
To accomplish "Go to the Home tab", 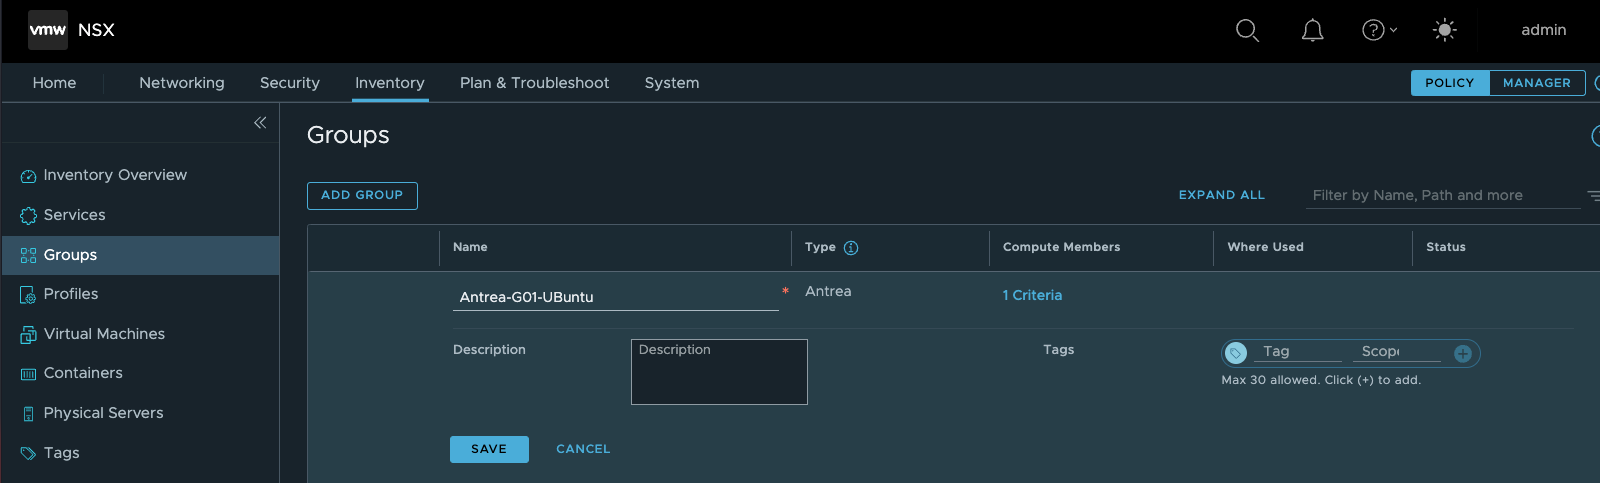I will (x=54, y=83).
